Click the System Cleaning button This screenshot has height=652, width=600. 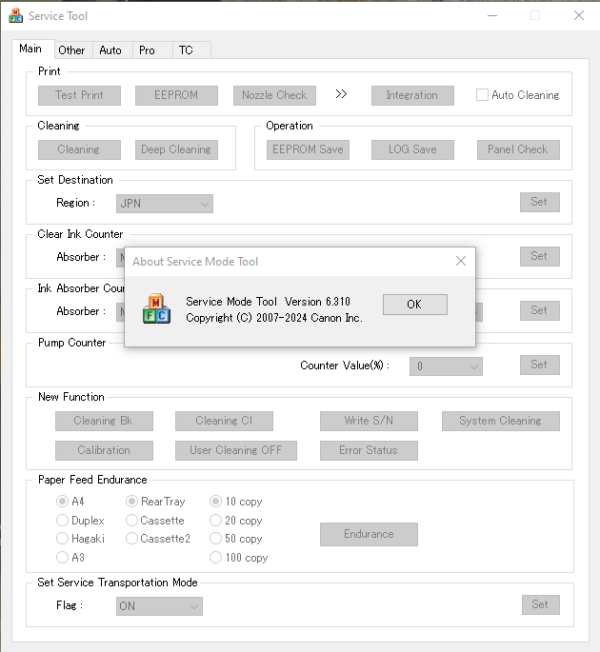[501, 421]
